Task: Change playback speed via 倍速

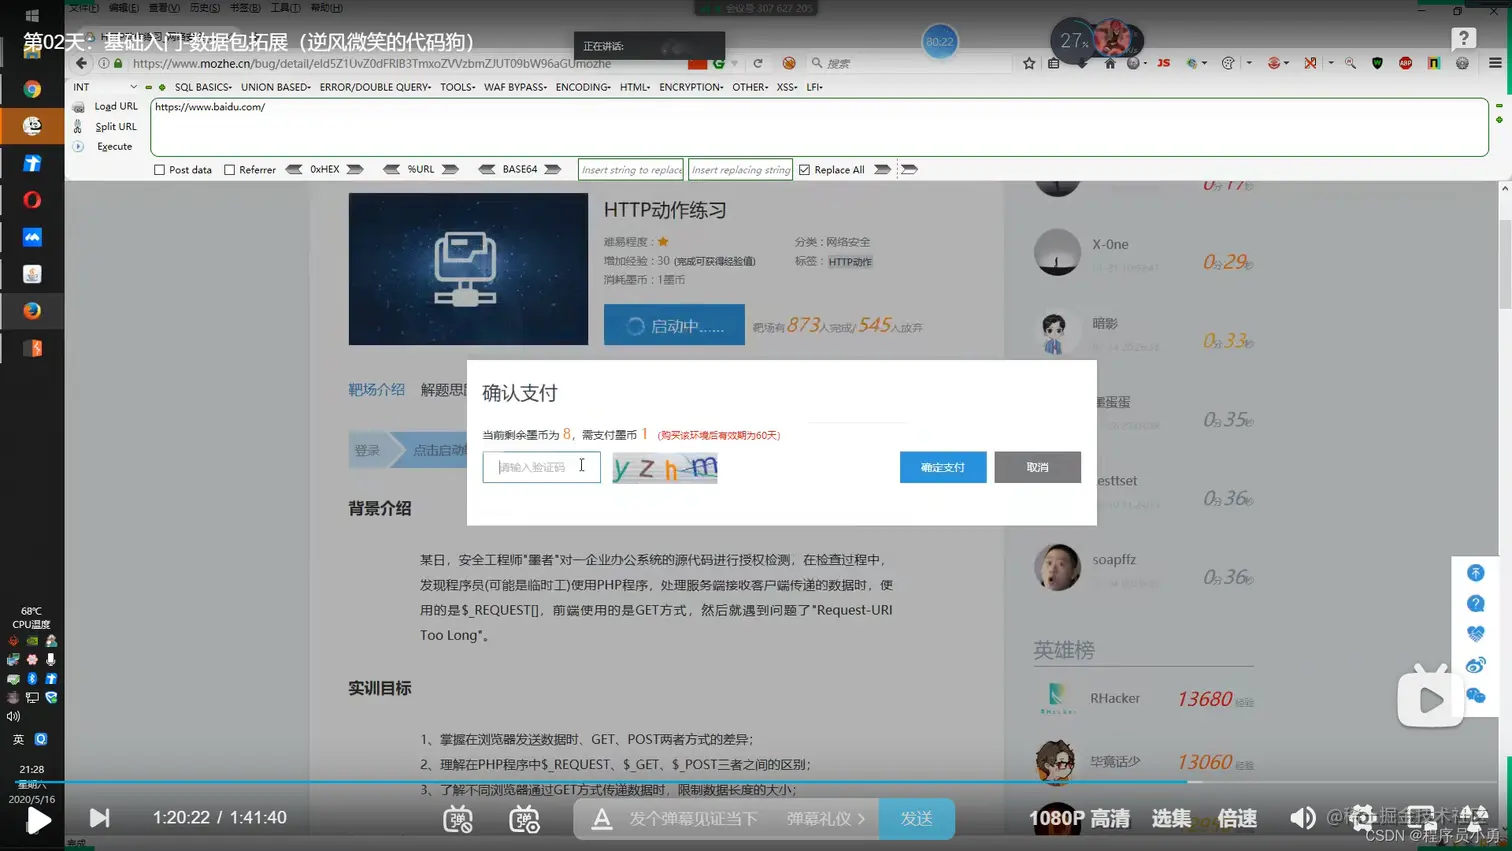Action: pos(1237,819)
